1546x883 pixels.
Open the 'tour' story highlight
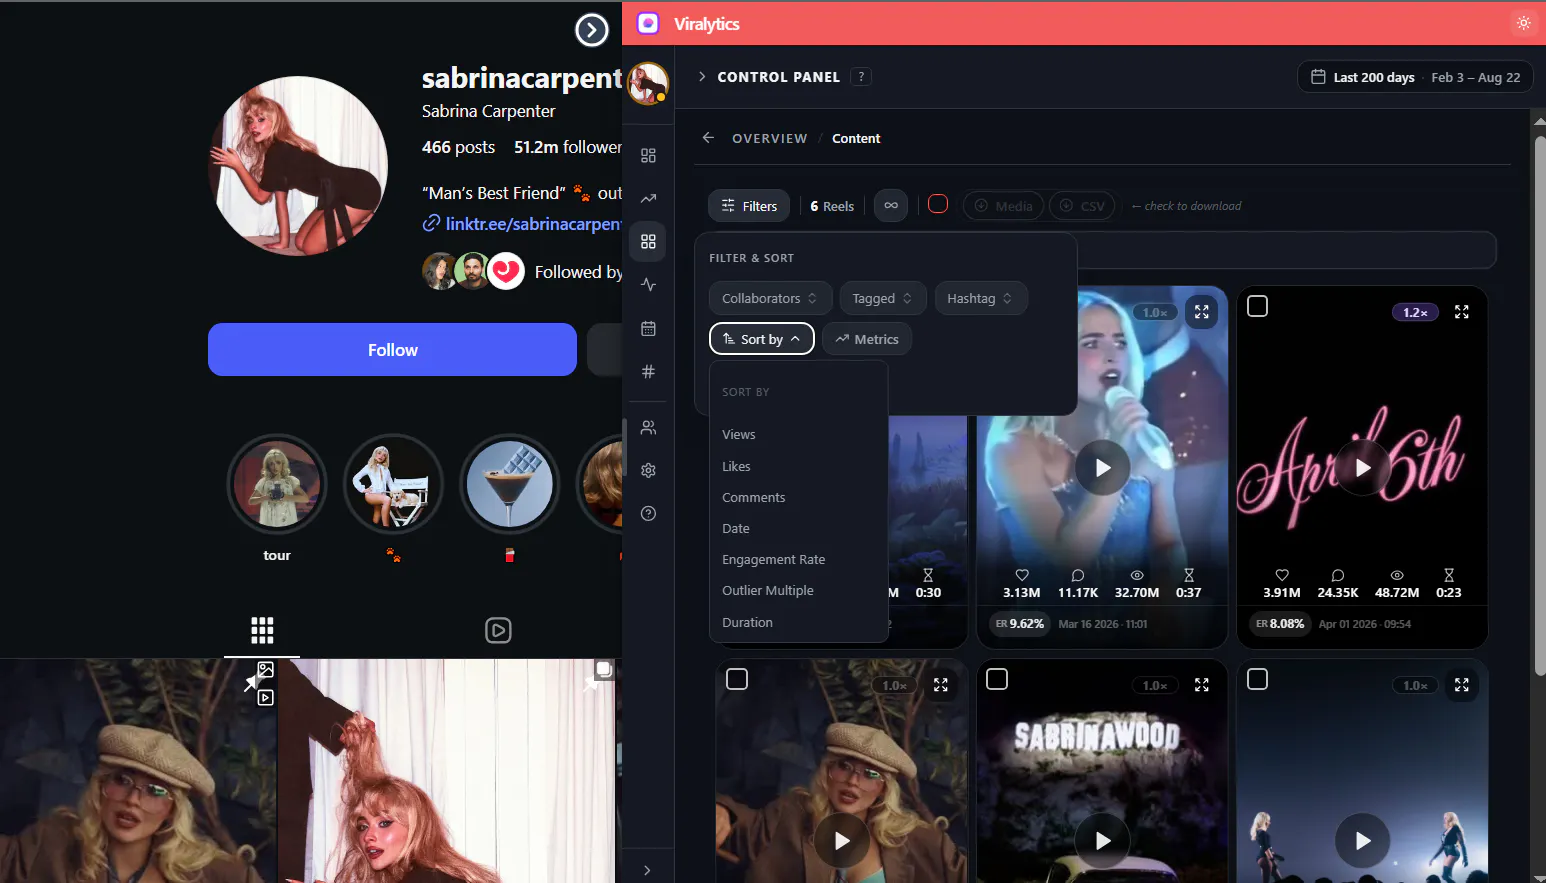(277, 484)
